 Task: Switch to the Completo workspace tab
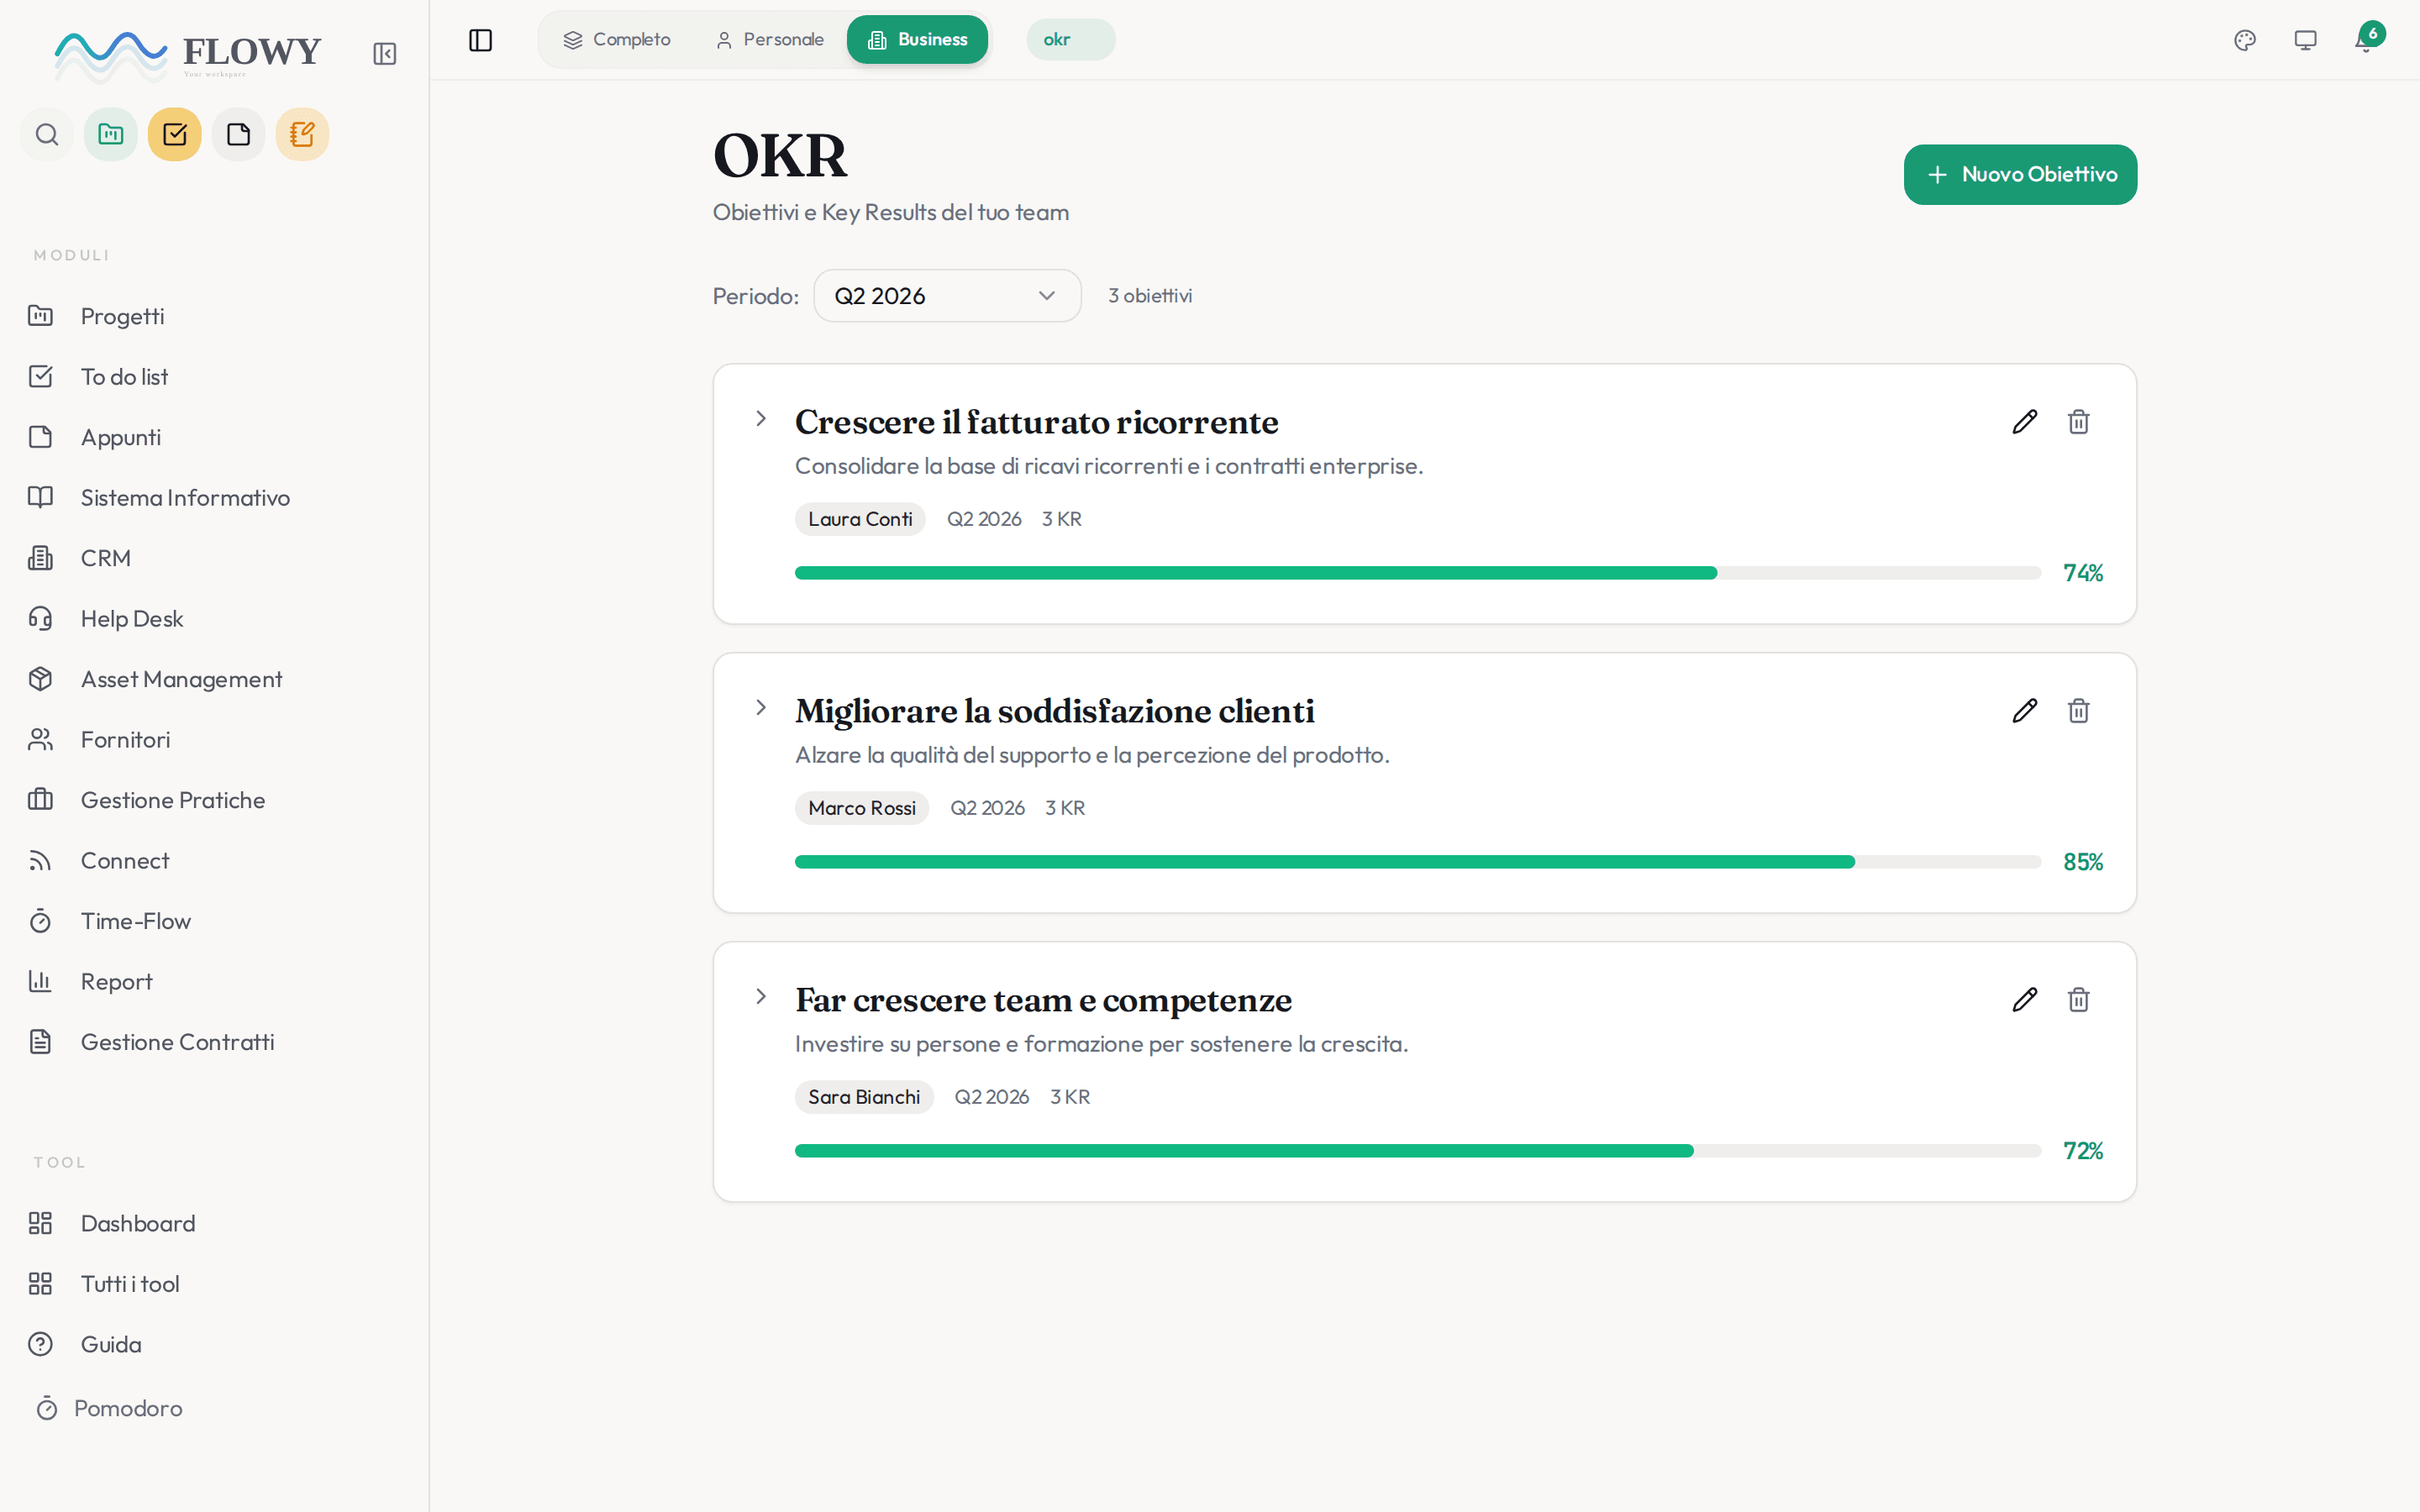(x=616, y=40)
